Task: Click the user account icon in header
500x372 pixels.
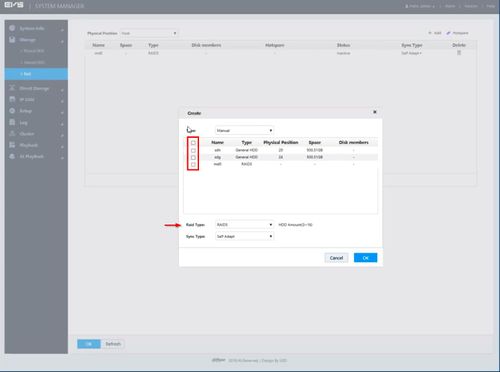Action: tap(407, 6)
